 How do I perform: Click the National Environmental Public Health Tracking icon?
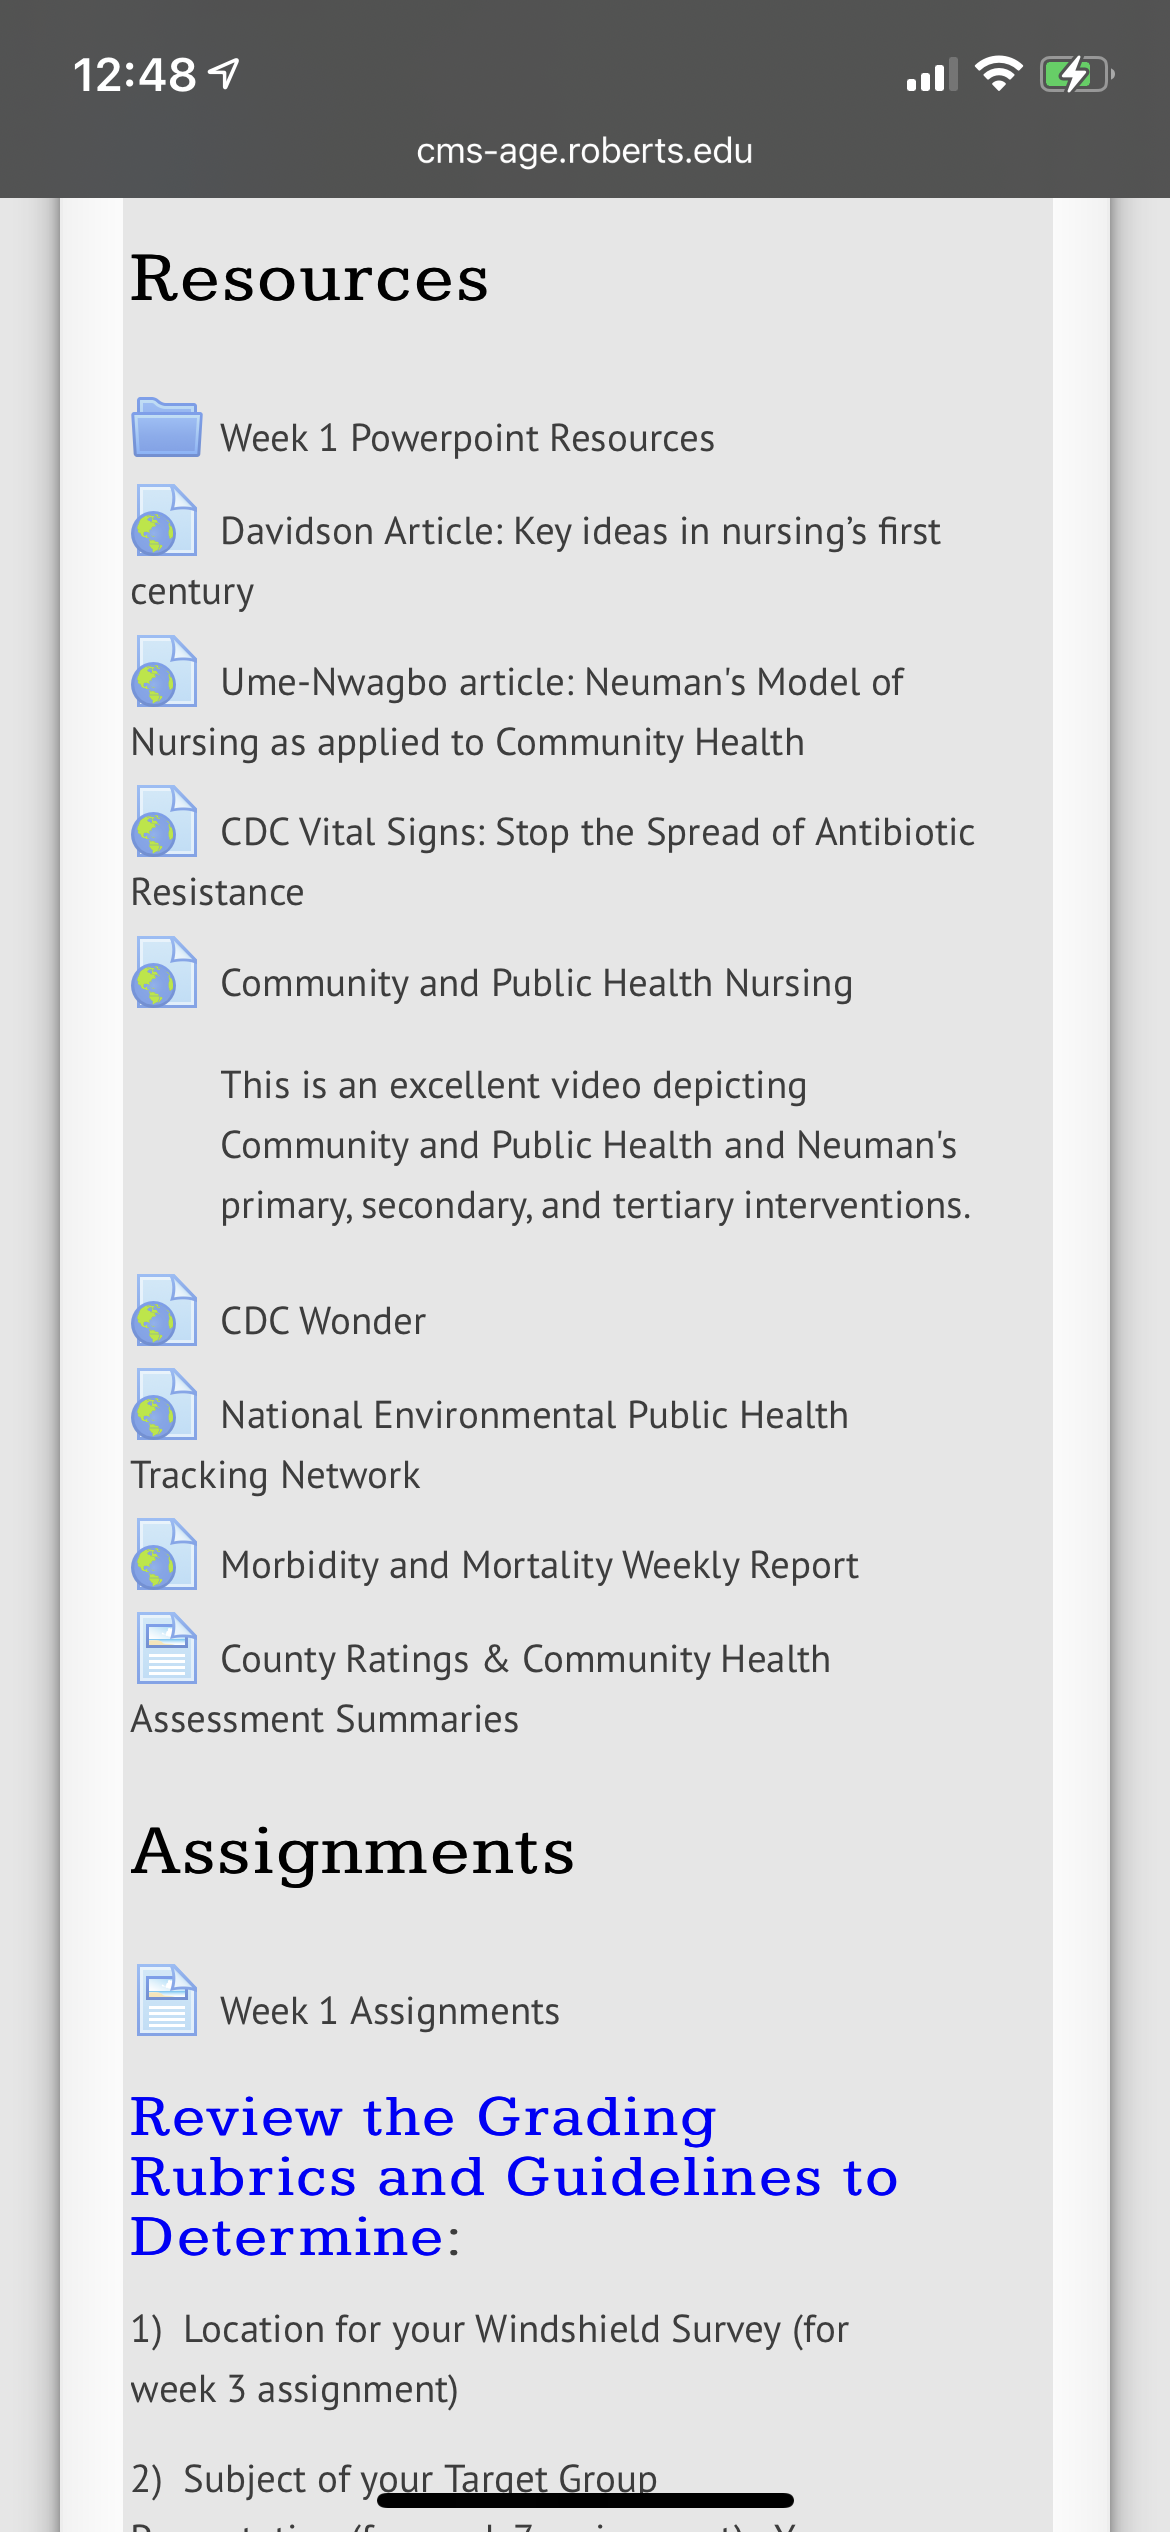[165, 1404]
